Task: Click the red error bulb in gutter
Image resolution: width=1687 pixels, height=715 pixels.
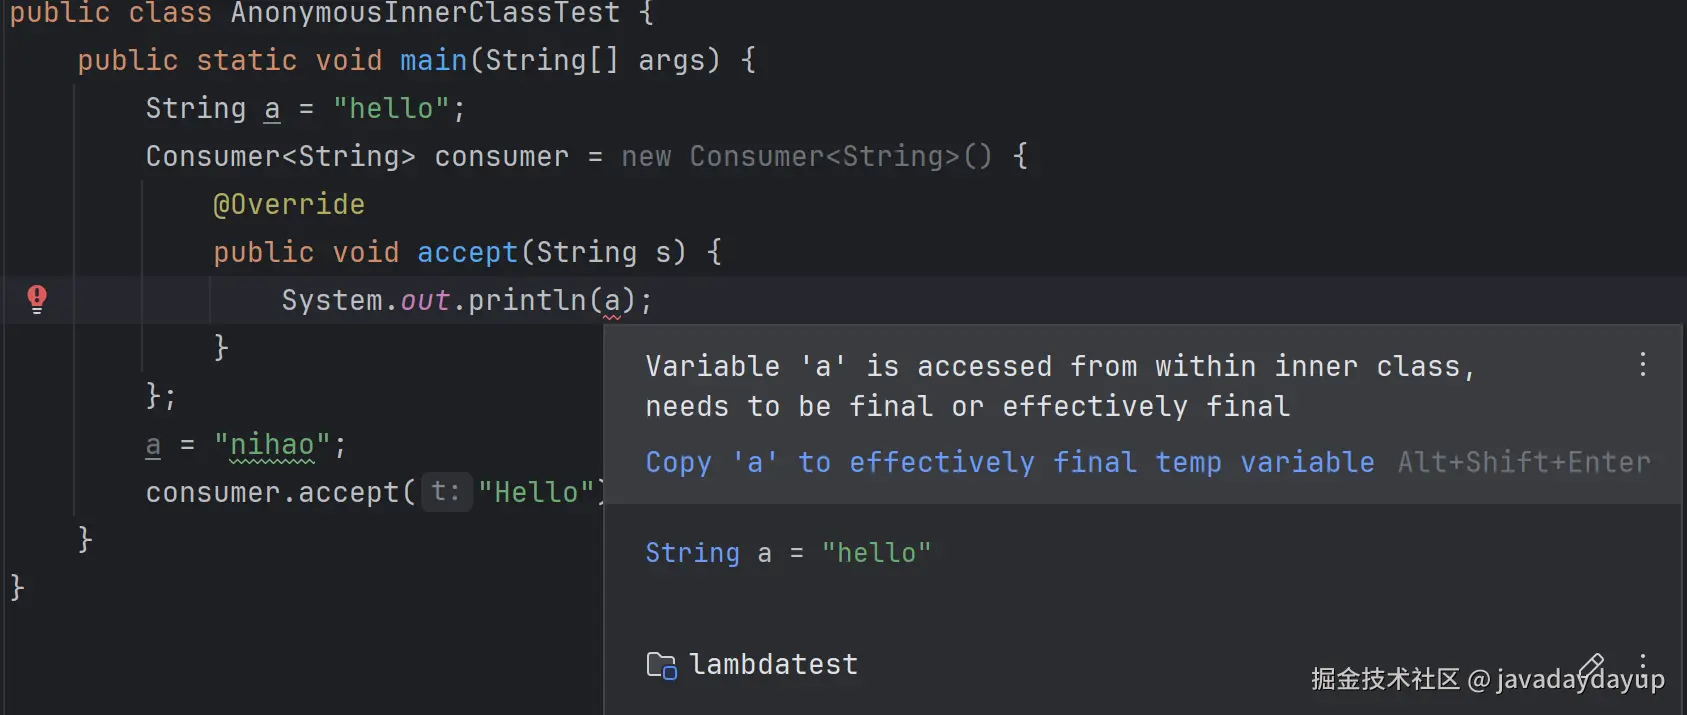Action: click(37, 298)
